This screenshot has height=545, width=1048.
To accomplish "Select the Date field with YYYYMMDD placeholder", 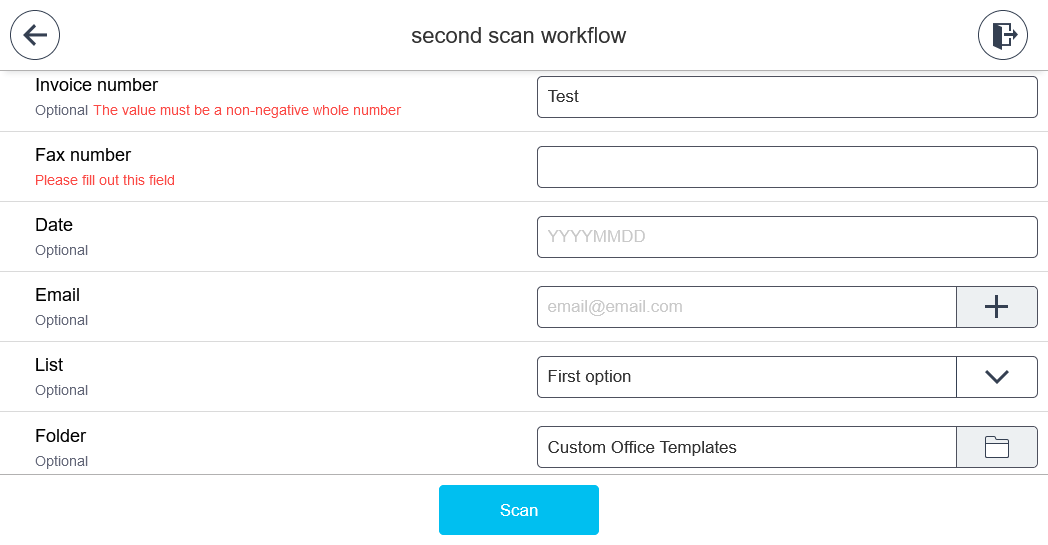I will [x=786, y=237].
